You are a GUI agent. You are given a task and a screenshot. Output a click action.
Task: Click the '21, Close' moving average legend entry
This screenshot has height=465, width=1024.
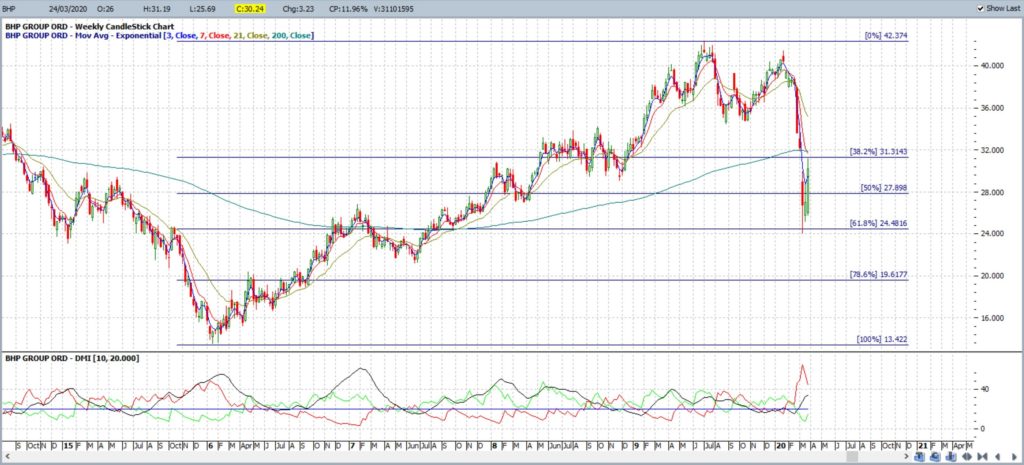[250, 35]
